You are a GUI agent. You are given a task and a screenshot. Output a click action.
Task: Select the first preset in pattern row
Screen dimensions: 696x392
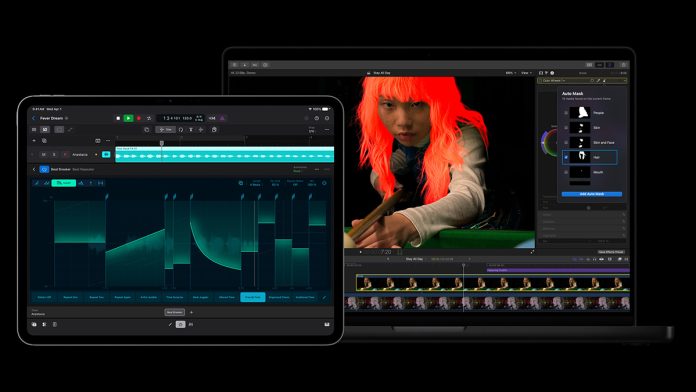[44, 297]
